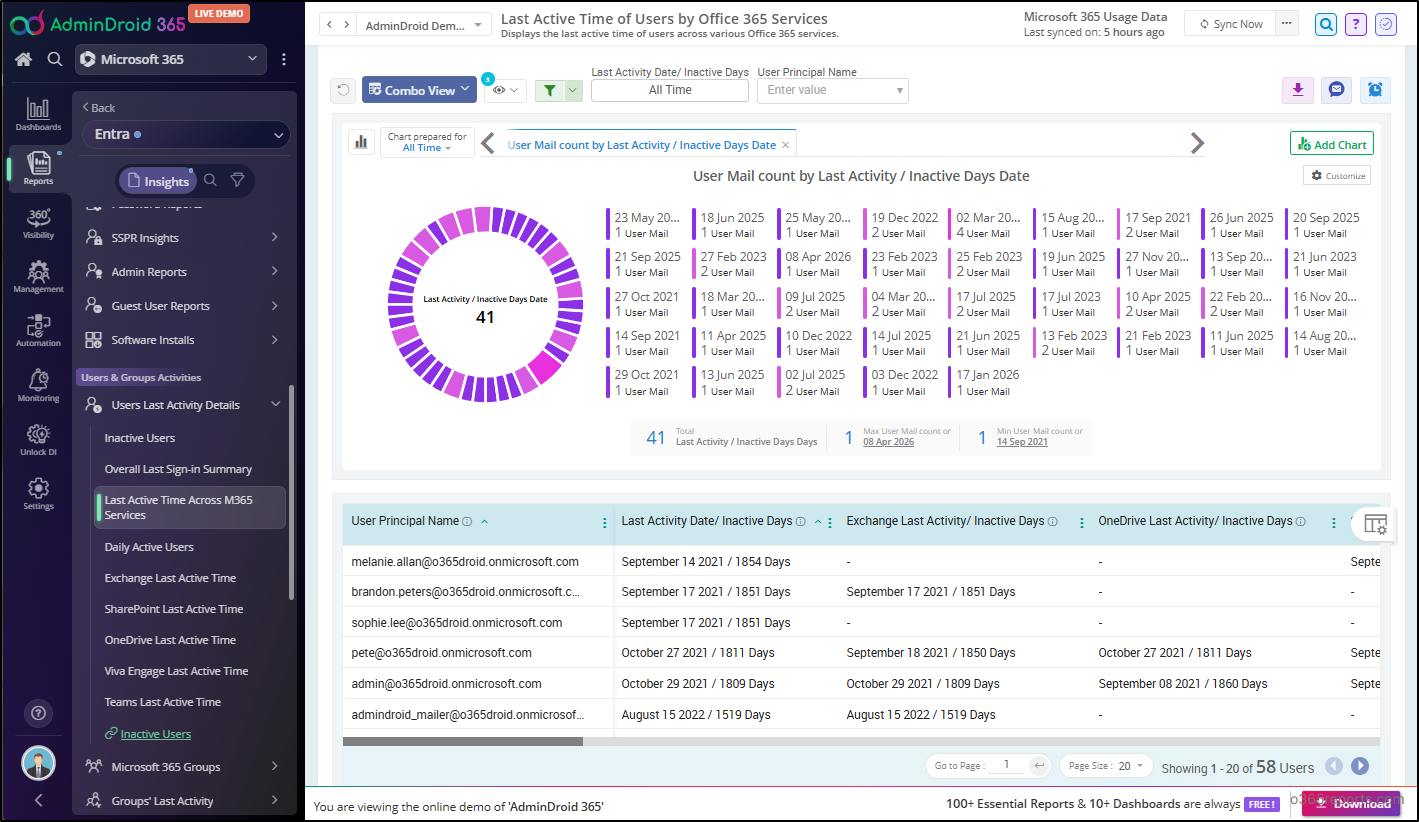This screenshot has width=1419, height=822.
Task: Click the Go to Page number field
Action: tap(1007, 766)
